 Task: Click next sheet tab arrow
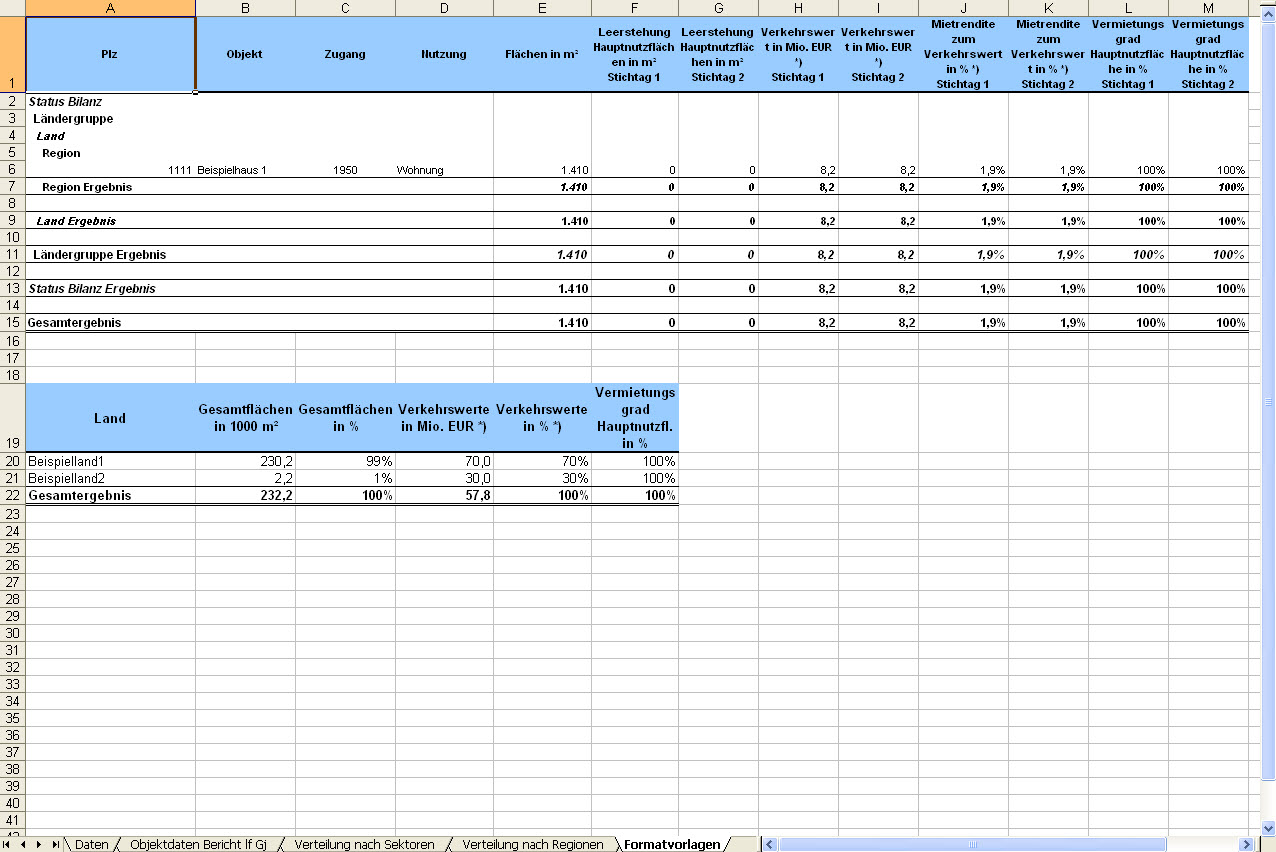point(39,845)
